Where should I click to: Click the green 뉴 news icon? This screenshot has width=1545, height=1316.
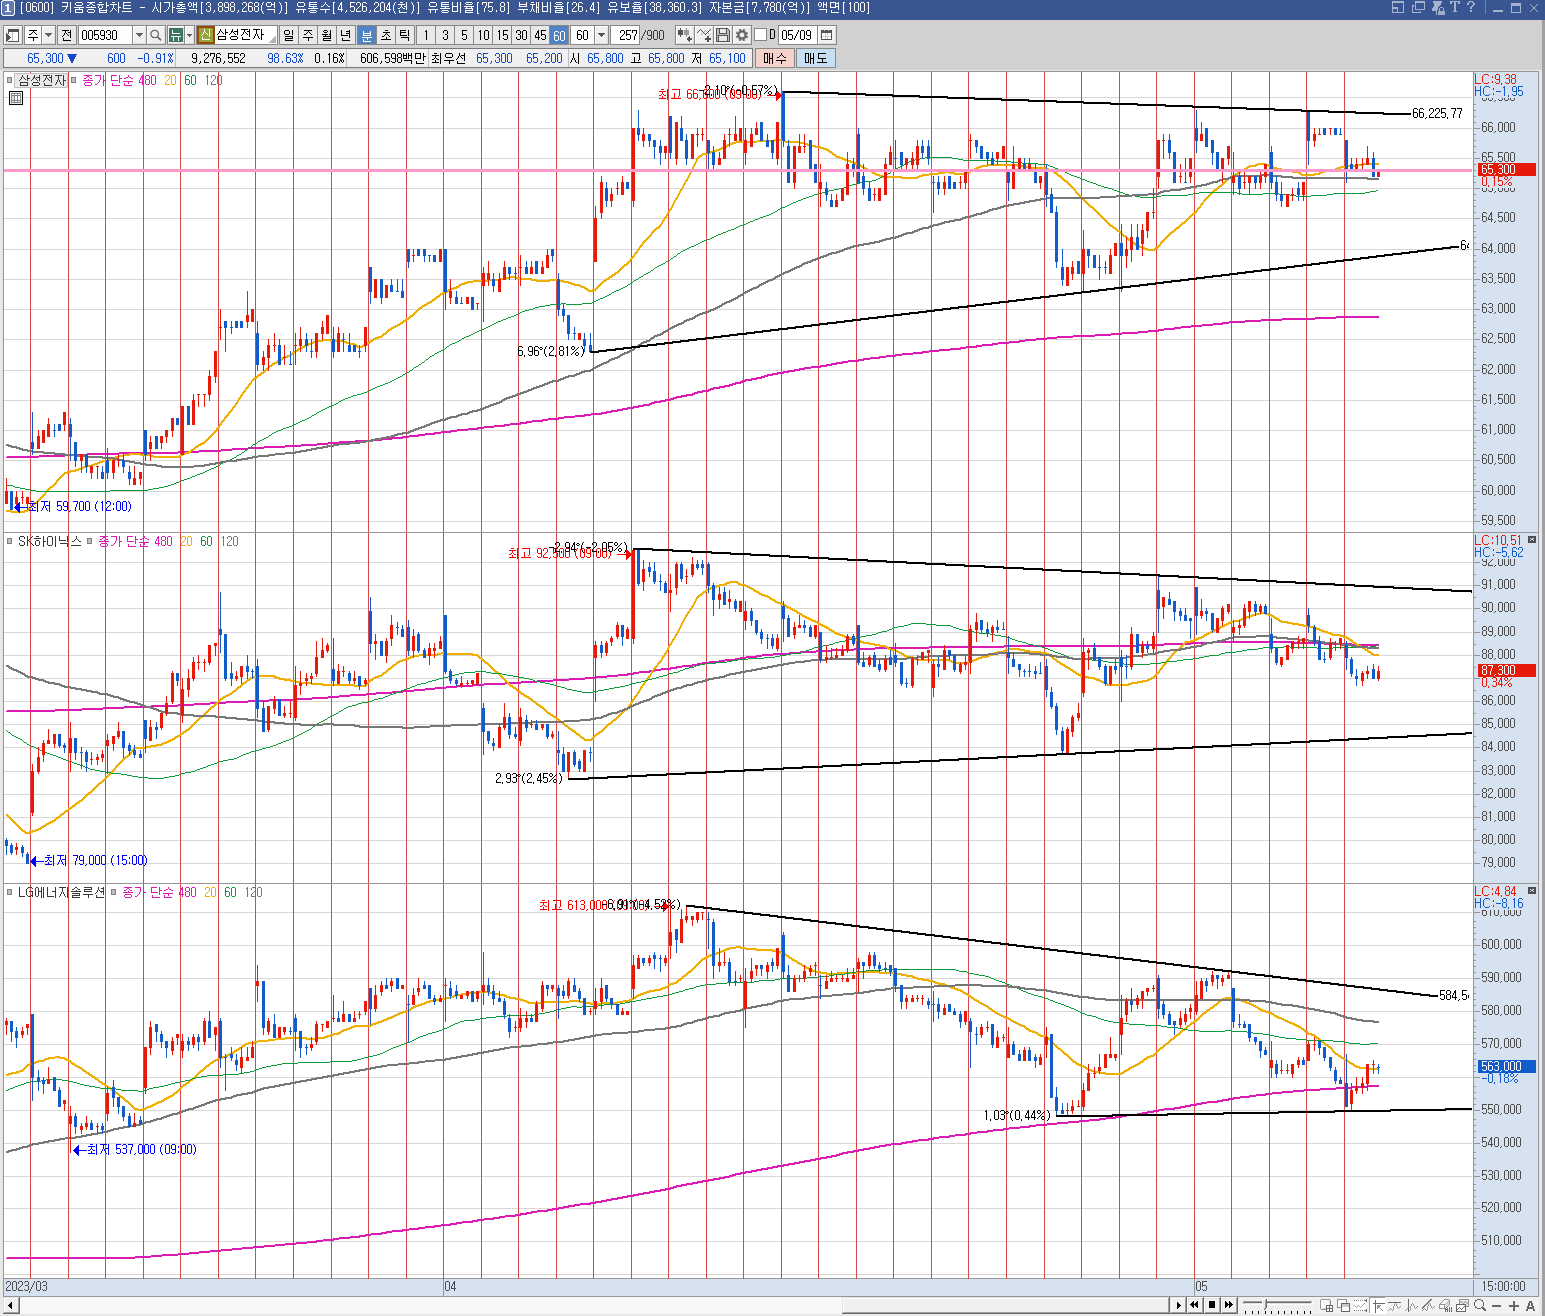(176, 35)
